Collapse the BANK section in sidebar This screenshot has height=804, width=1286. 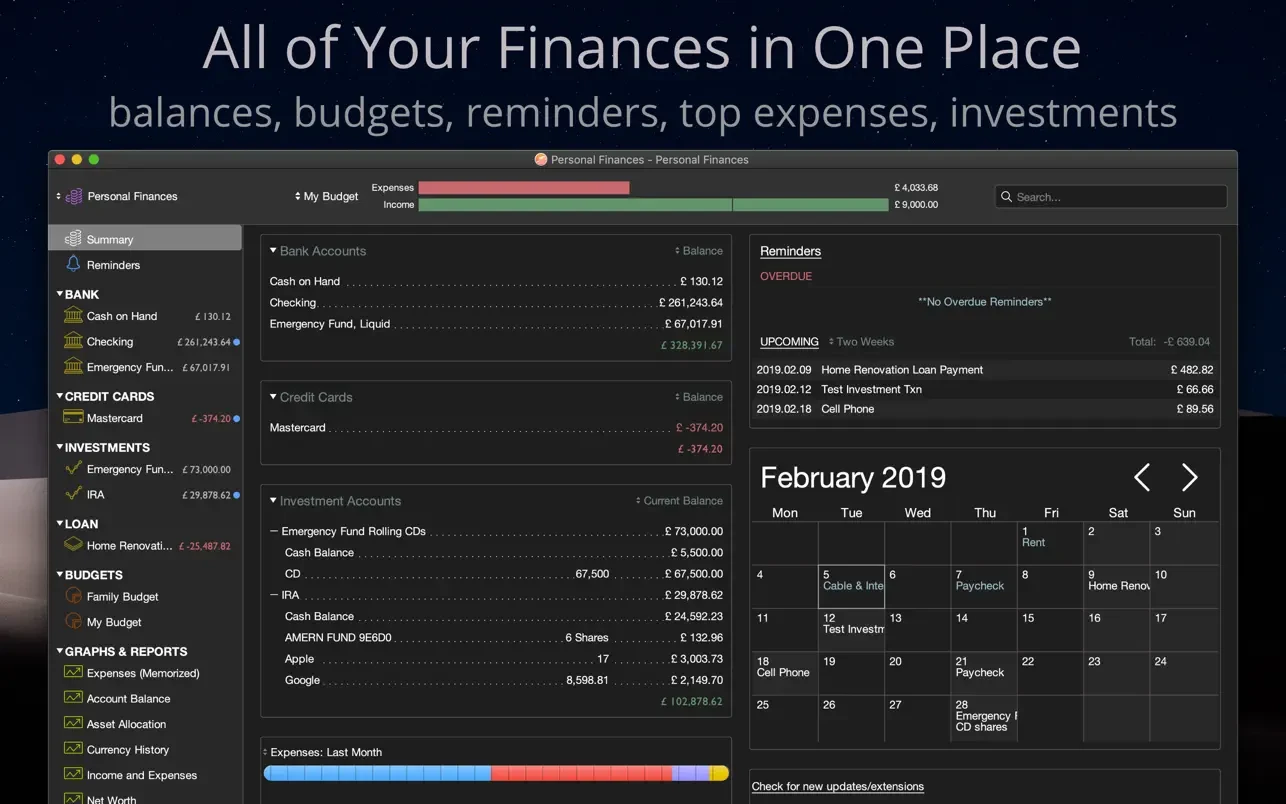click(60, 295)
